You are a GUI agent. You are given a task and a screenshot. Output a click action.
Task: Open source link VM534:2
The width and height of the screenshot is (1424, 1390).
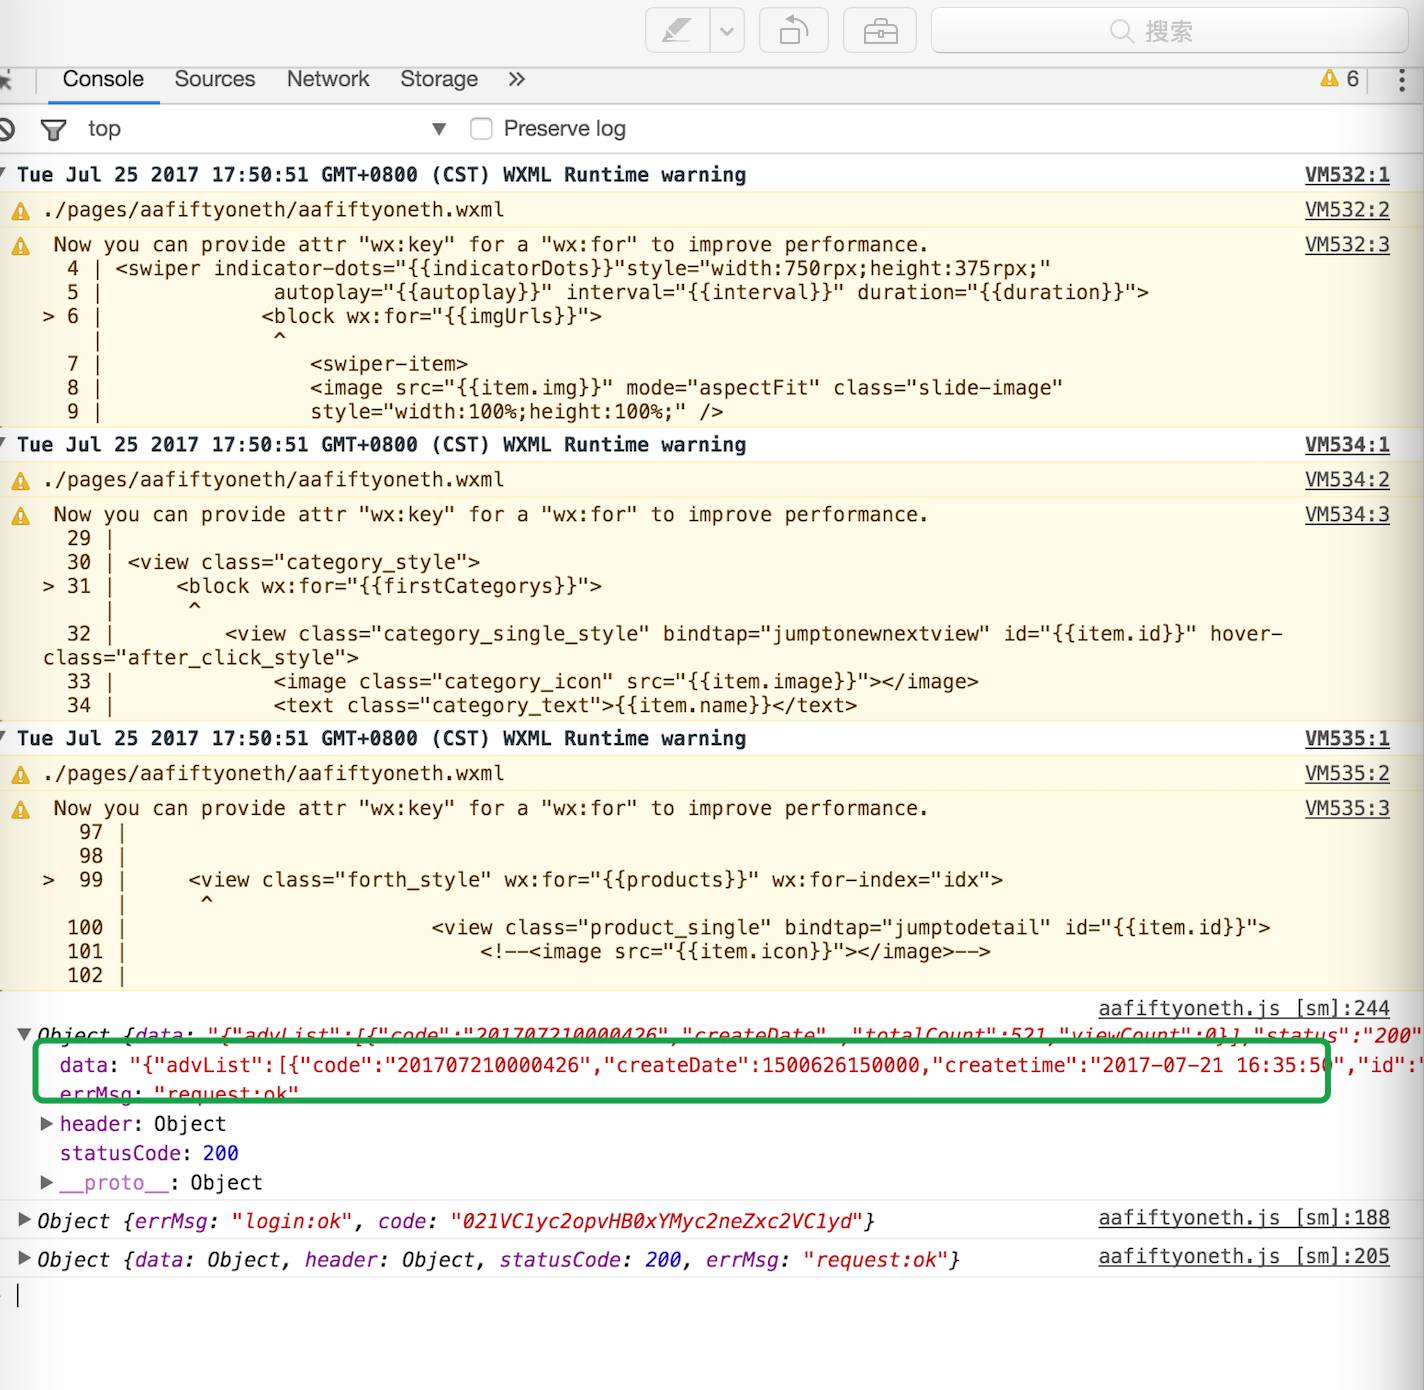pos(1347,480)
